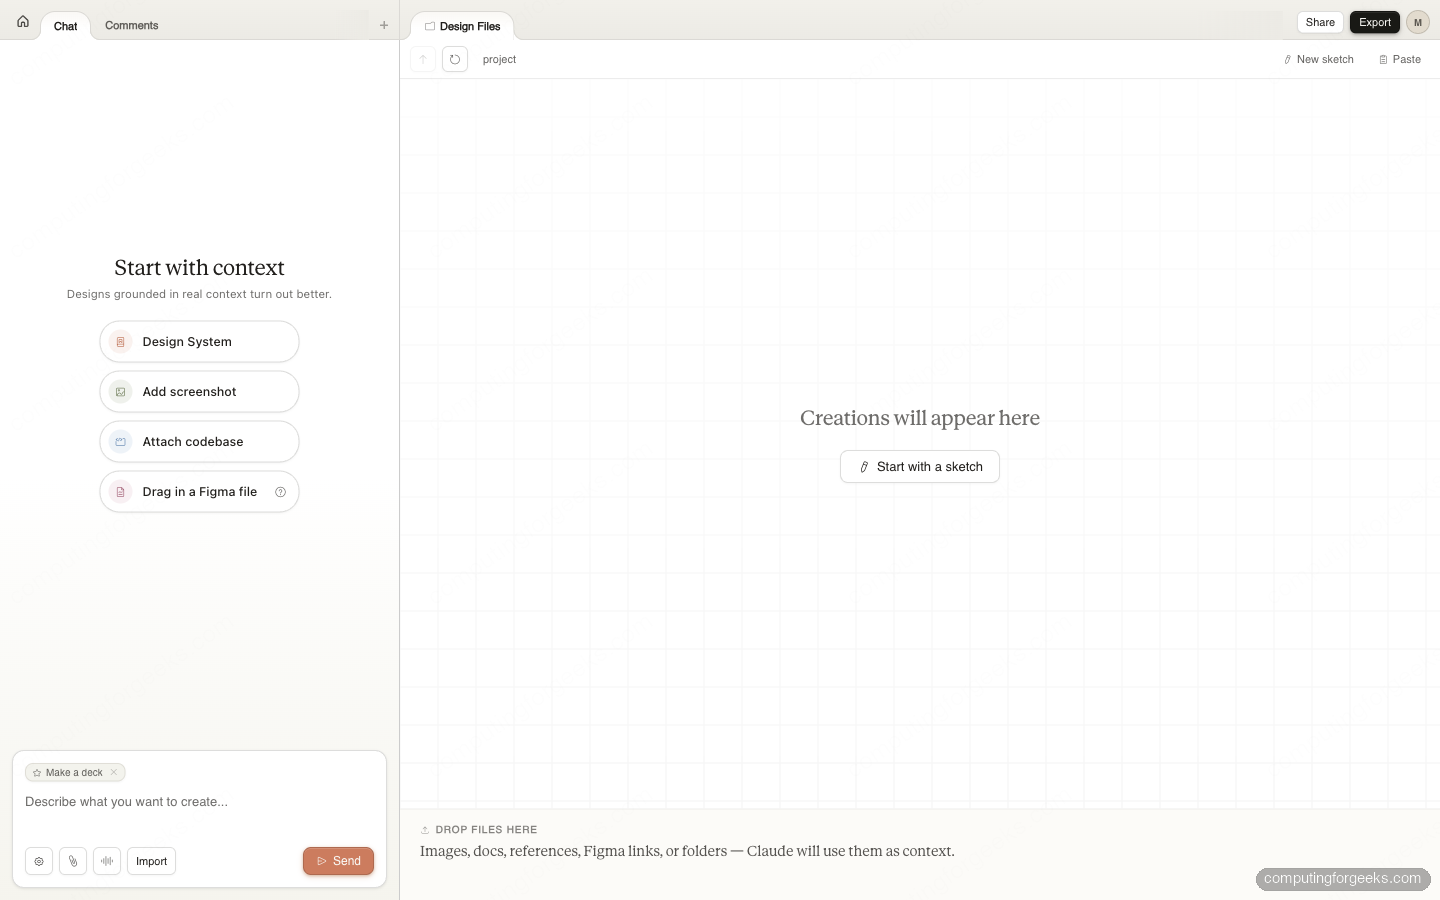Start a new chat with the plus icon
The height and width of the screenshot is (900, 1440).
(x=384, y=25)
